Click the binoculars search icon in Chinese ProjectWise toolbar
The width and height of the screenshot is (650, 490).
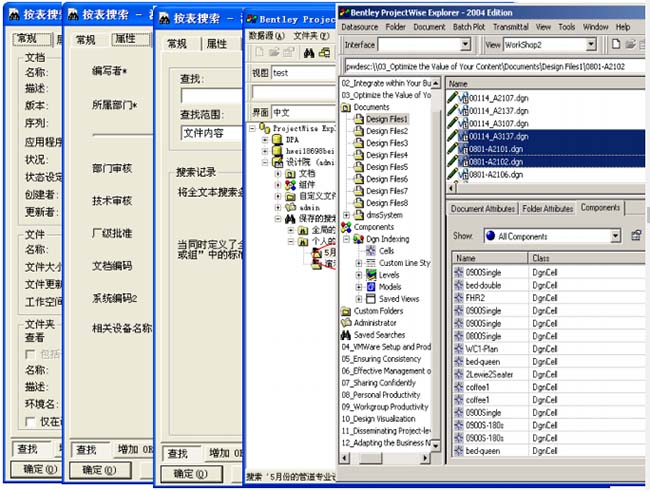[x=309, y=53]
